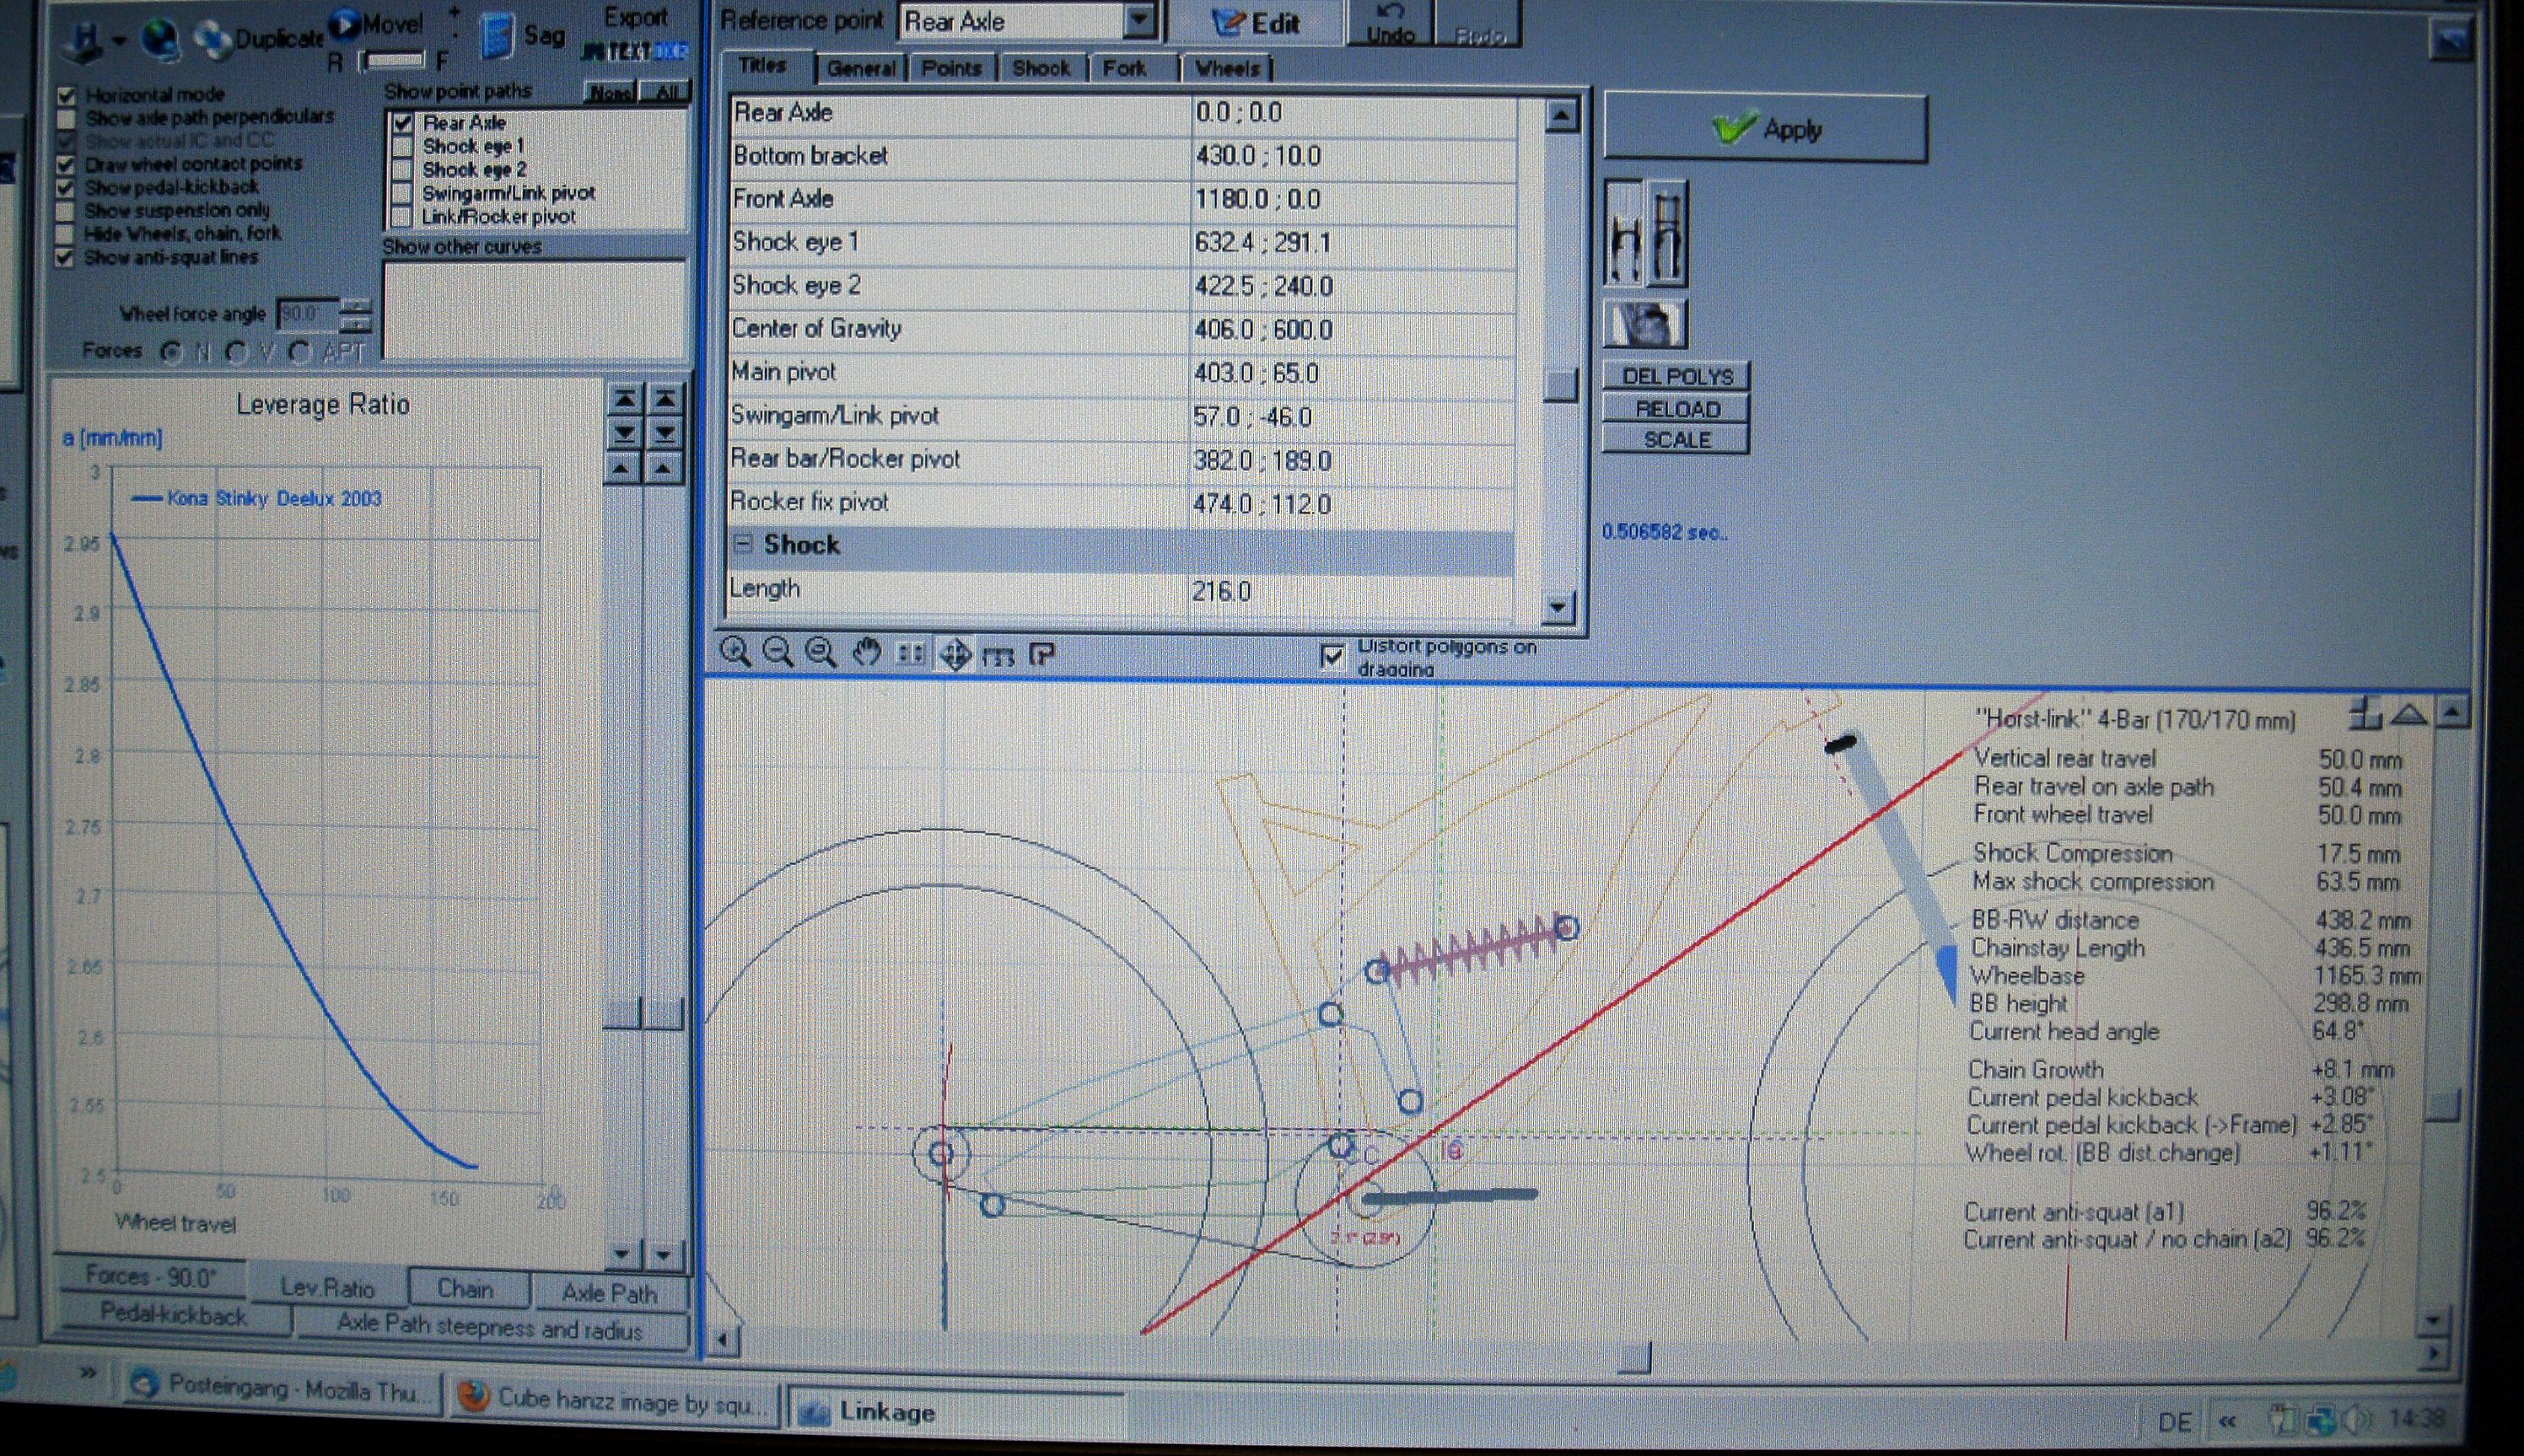Enable Show suspension only checkbox
The image size is (2524, 1456).
tap(65, 211)
